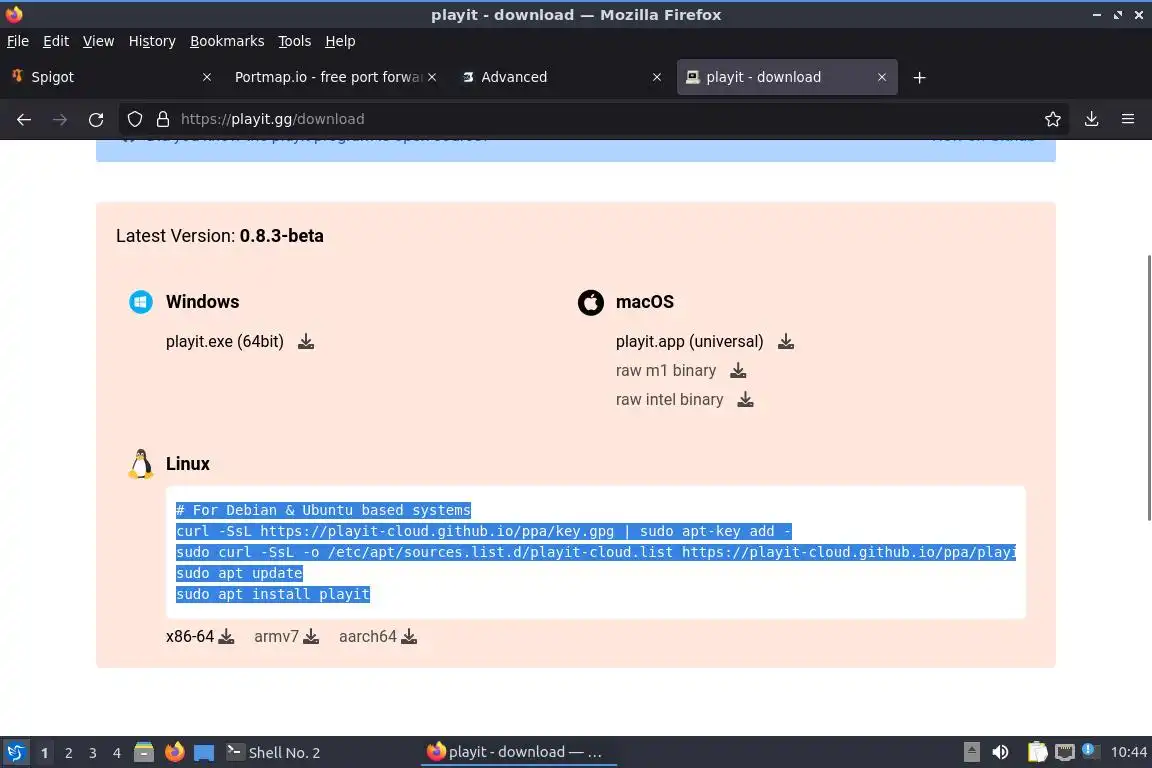Click the raw intel binary link text
The width and height of the screenshot is (1152, 768).
669,399
